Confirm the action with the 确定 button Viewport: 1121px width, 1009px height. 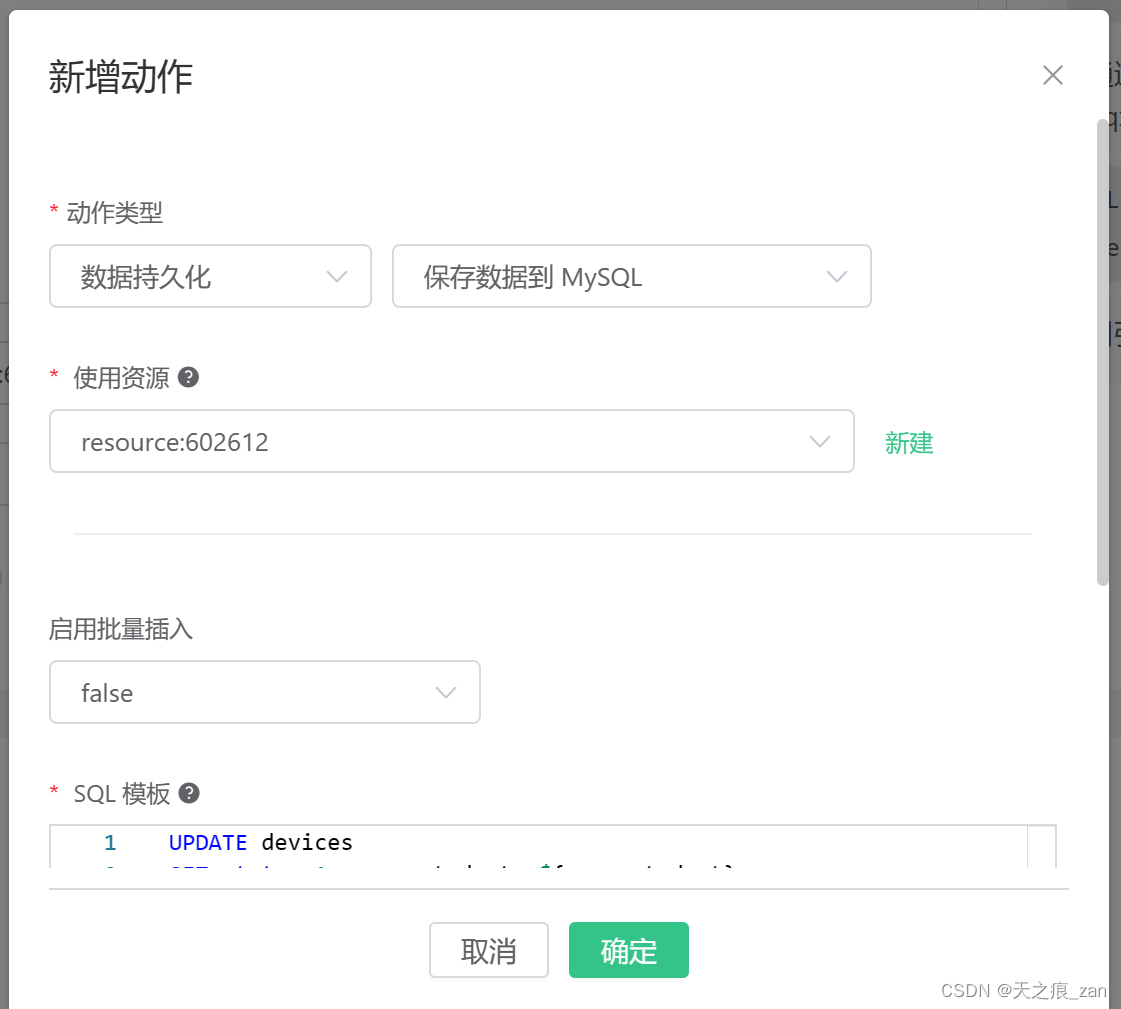click(x=628, y=950)
